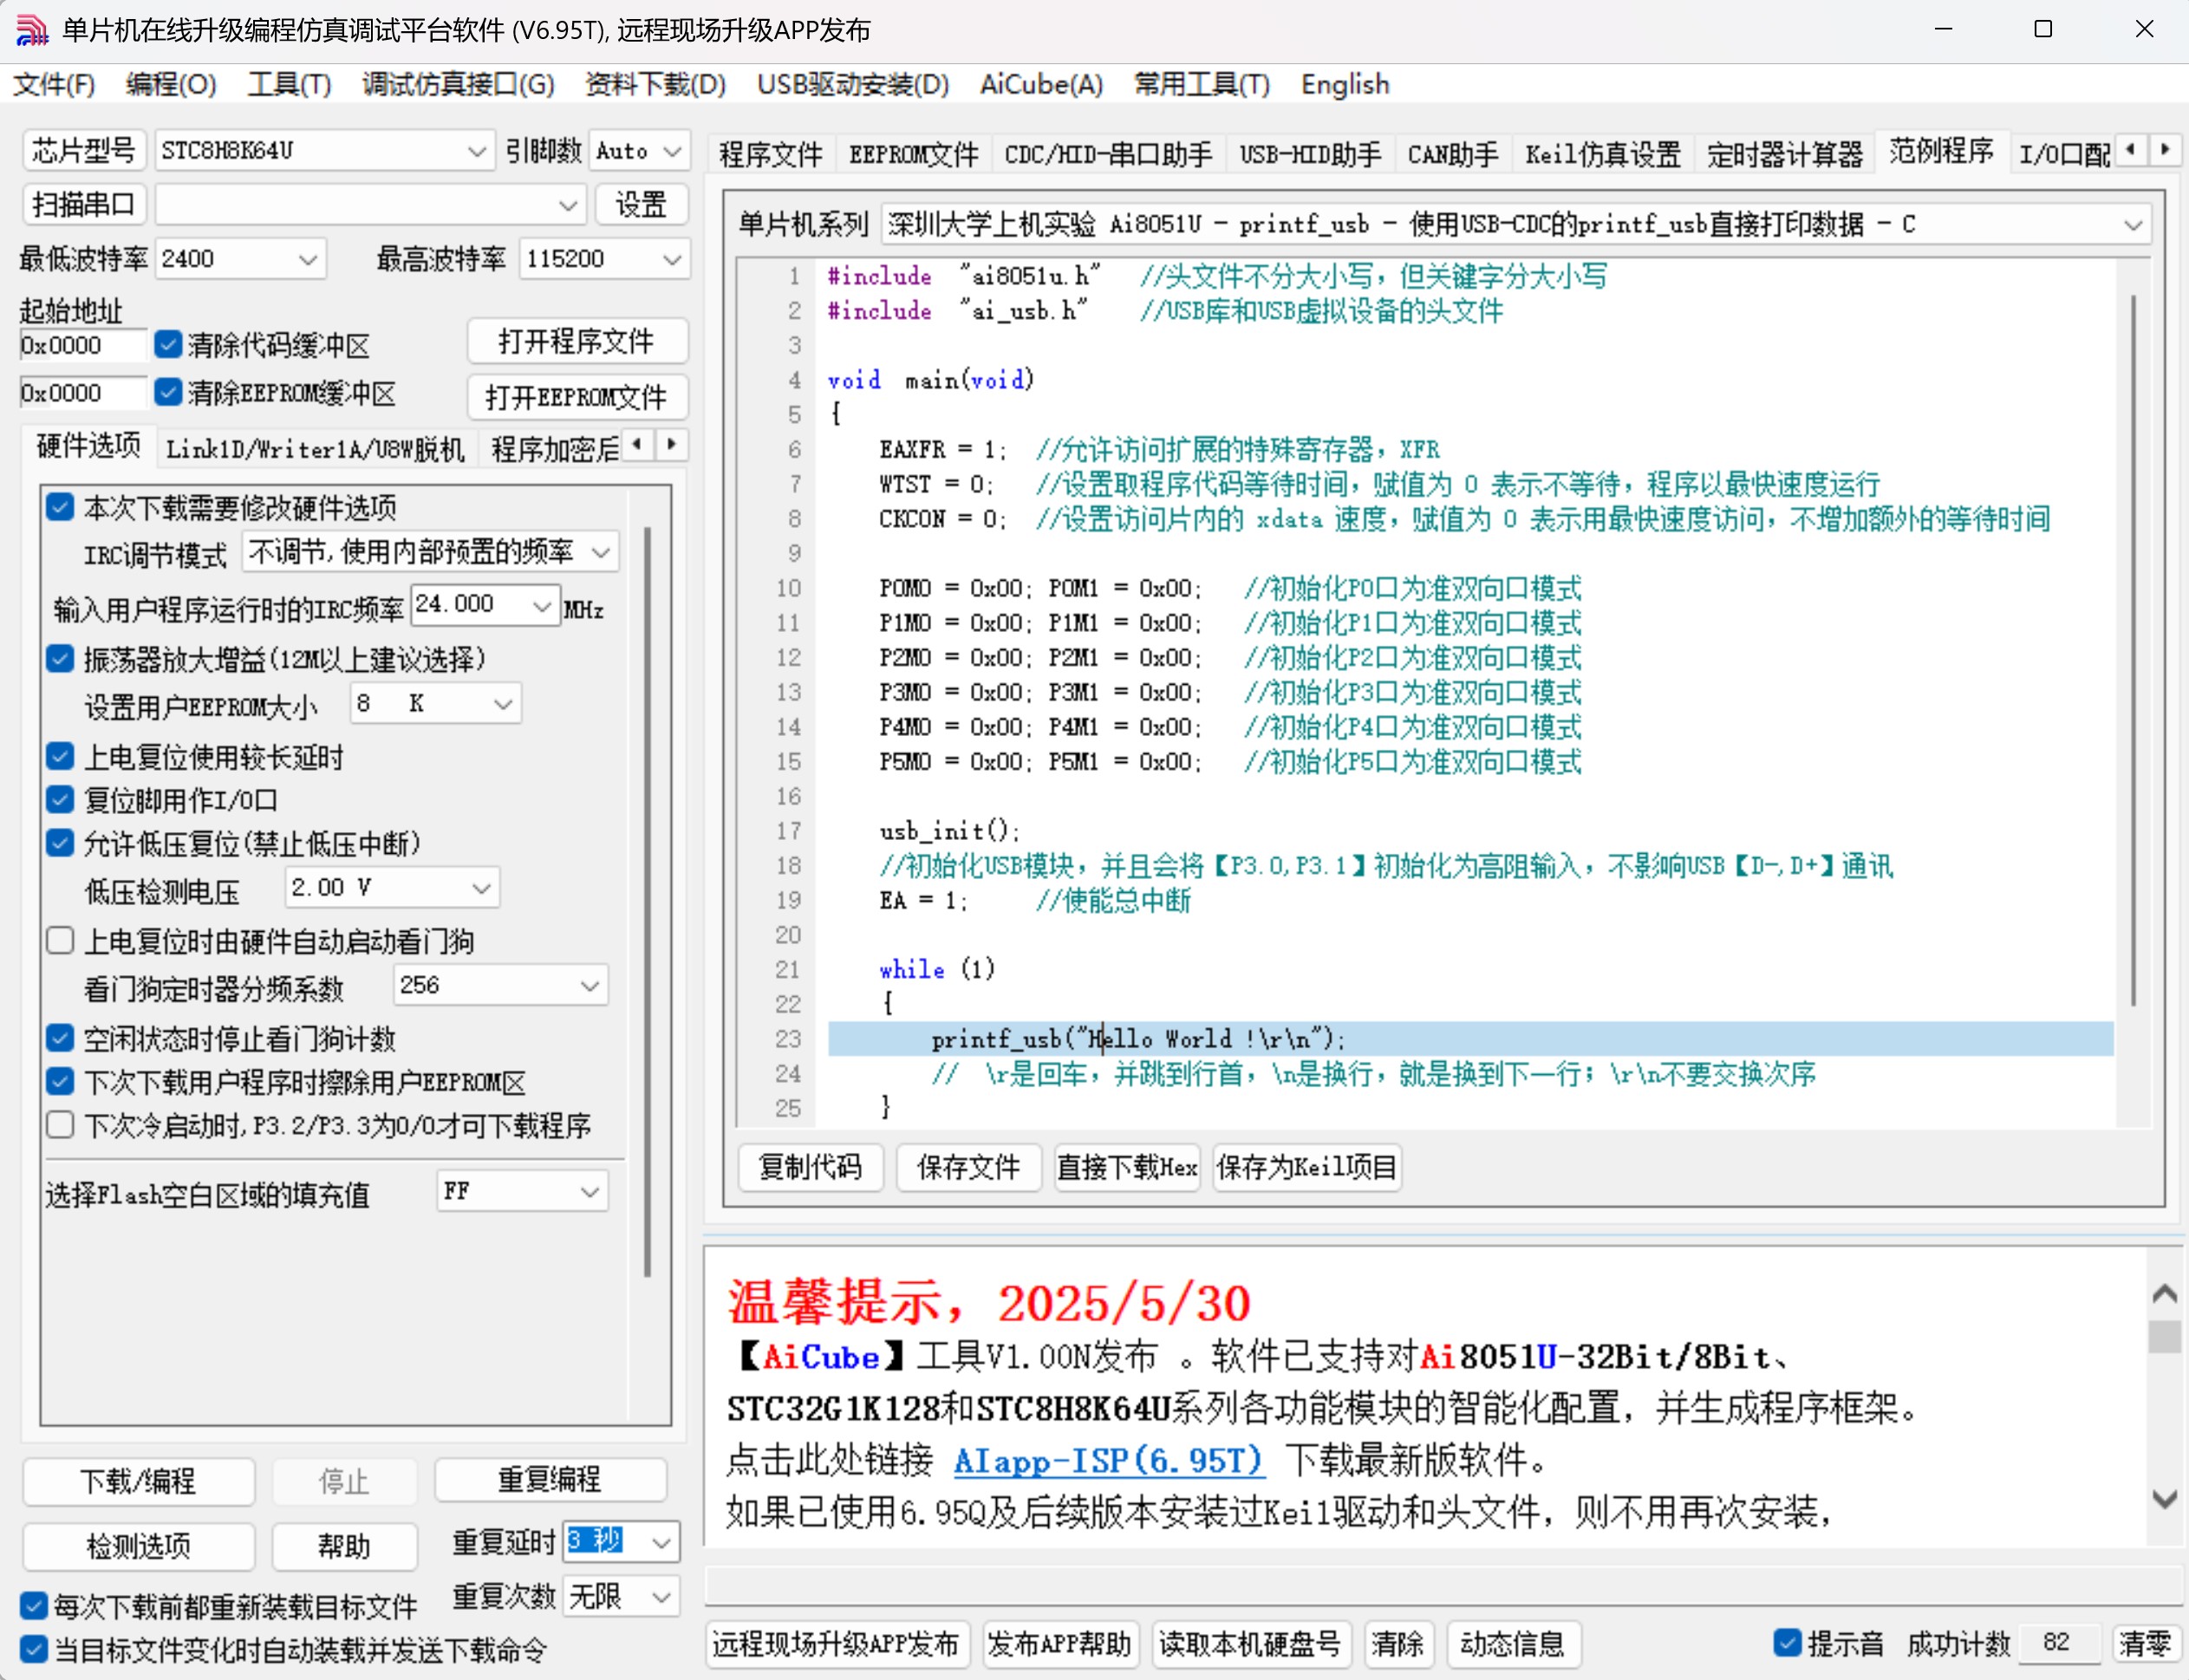This screenshot has width=2189, height=1680.
Task: Toggle 本次下载需要修改硬件选项 checkbox
Action: click(x=60, y=507)
